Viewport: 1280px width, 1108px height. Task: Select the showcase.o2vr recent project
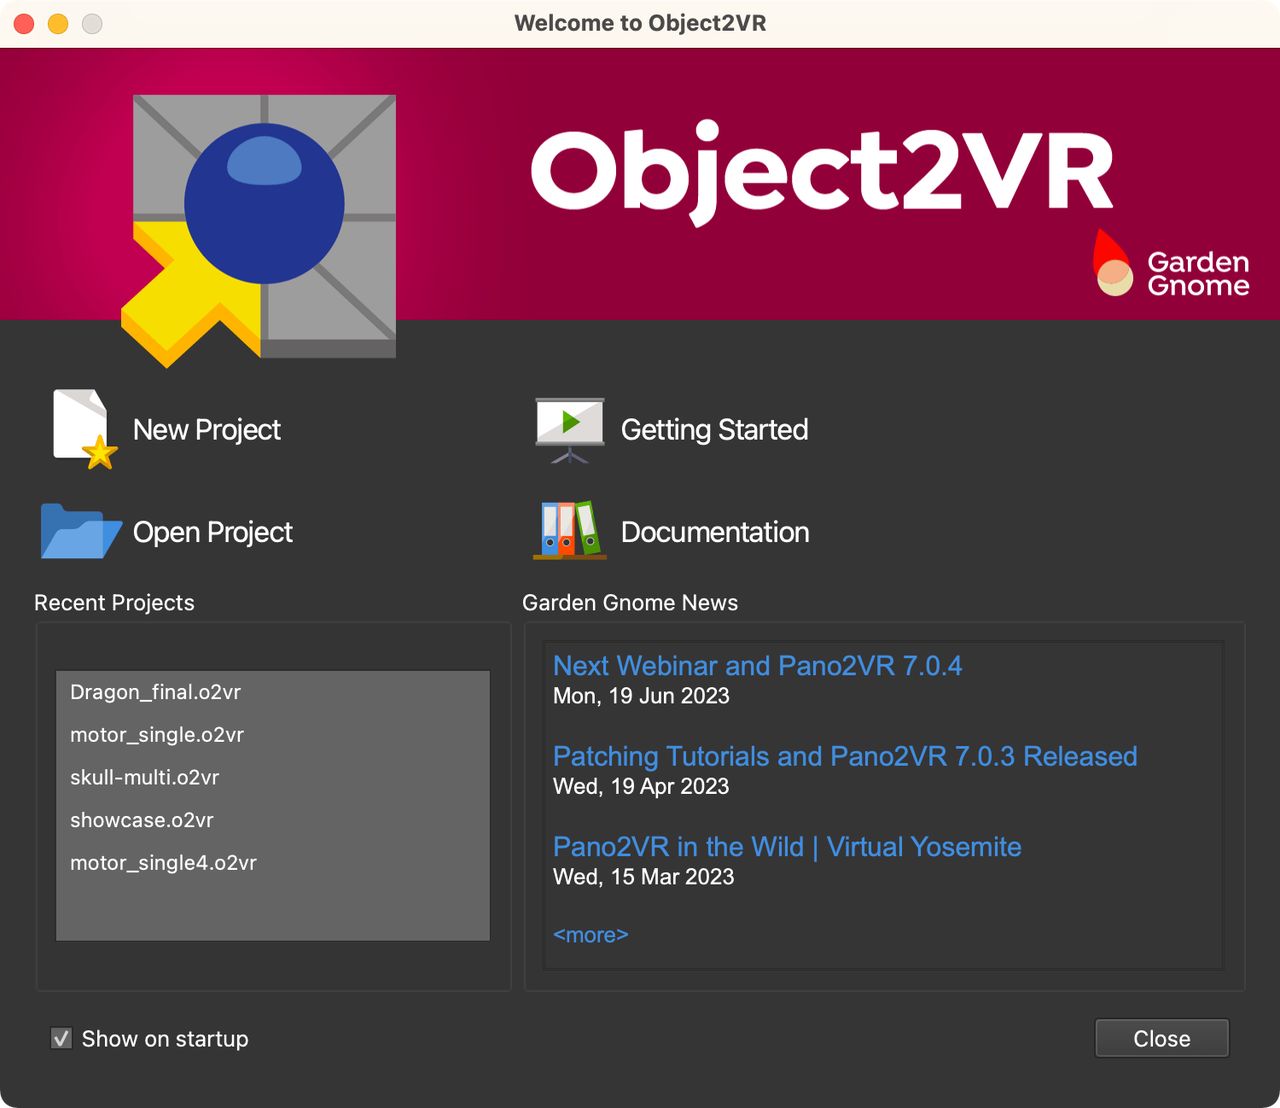141,820
